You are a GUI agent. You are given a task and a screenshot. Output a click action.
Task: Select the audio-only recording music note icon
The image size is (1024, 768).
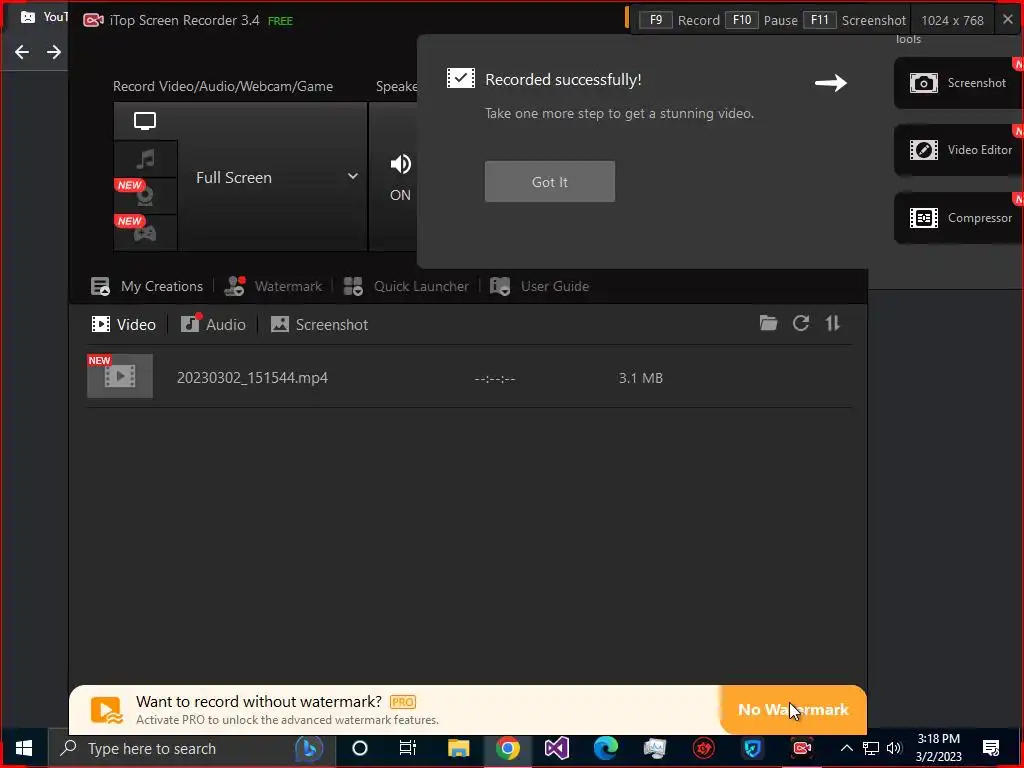[x=145, y=159]
